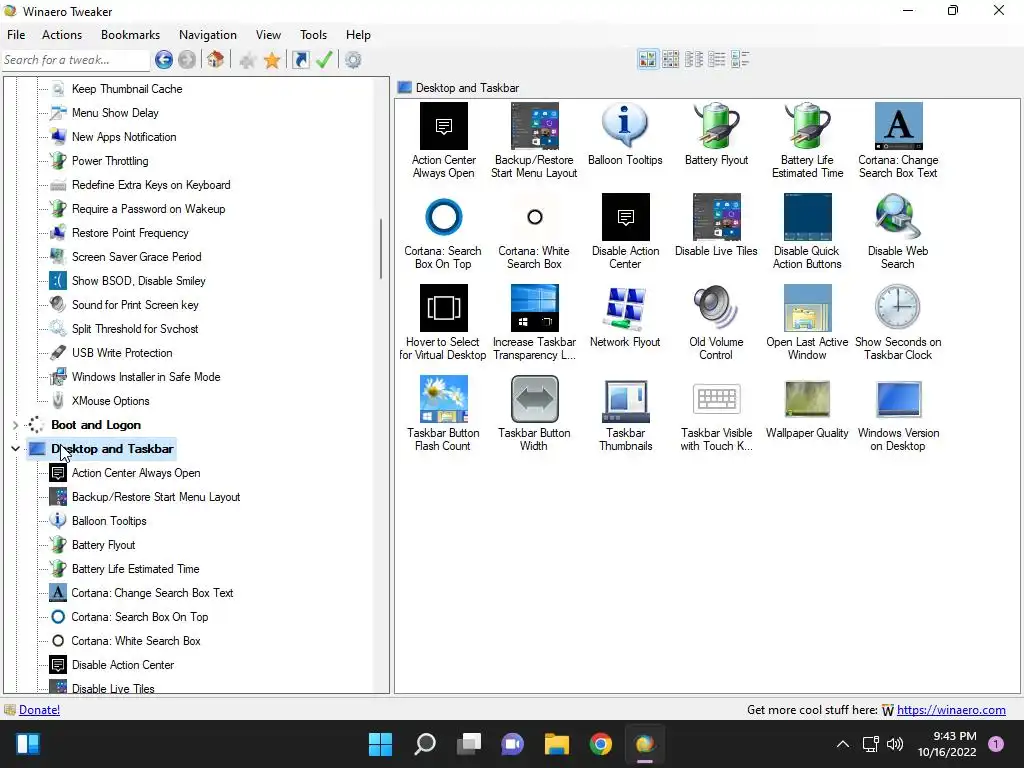Open Disable Web Search icon

(x=898, y=217)
